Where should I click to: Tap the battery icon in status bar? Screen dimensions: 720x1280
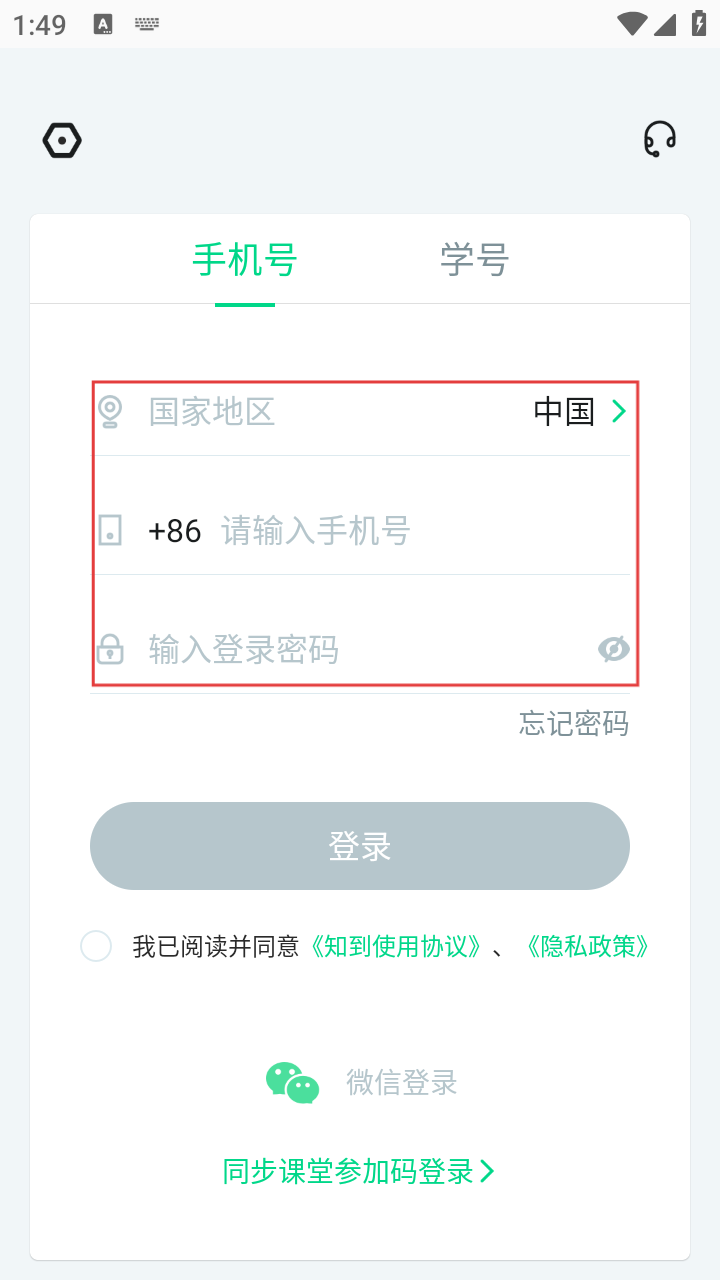(698, 24)
